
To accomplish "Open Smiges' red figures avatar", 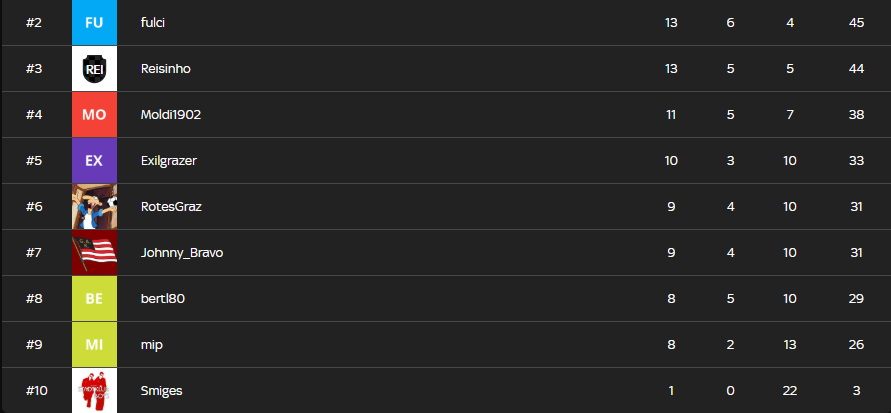I will [x=94, y=390].
